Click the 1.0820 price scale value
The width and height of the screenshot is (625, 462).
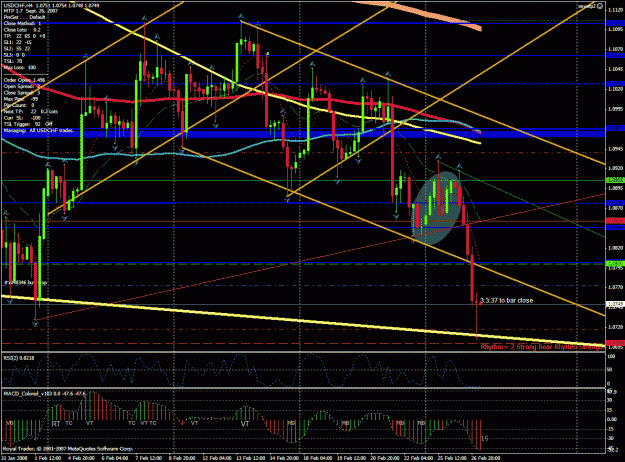coord(615,248)
